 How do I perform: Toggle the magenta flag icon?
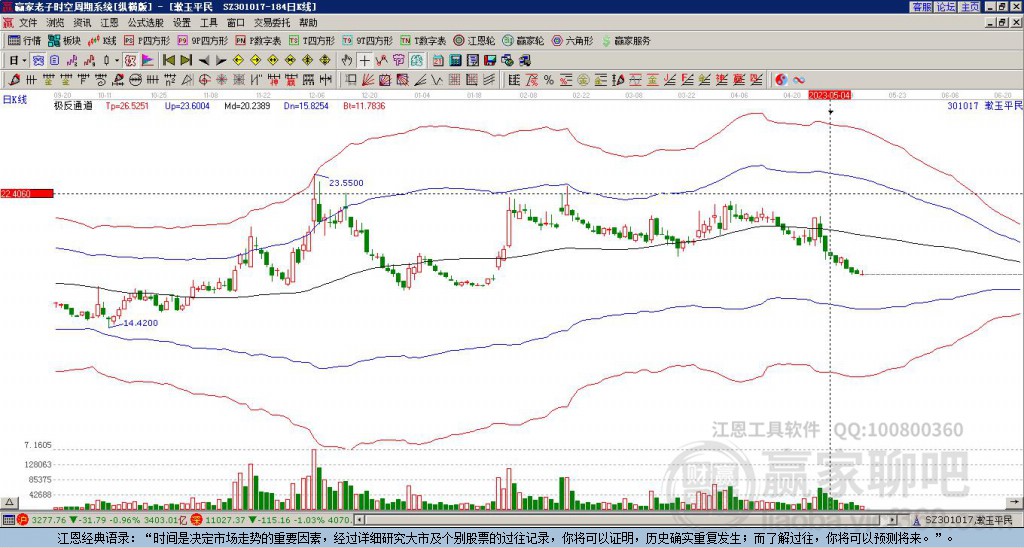148,61
